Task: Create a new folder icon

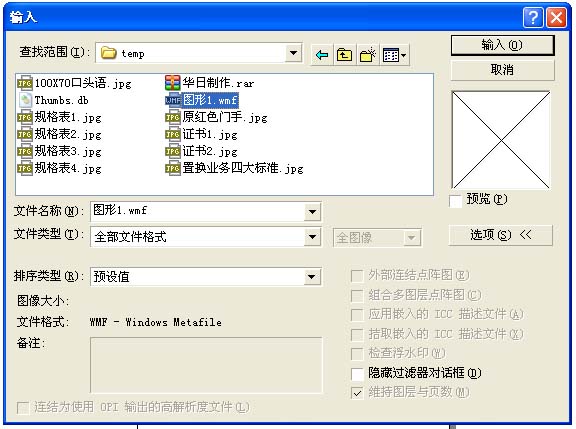Action: click(x=367, y=55)
